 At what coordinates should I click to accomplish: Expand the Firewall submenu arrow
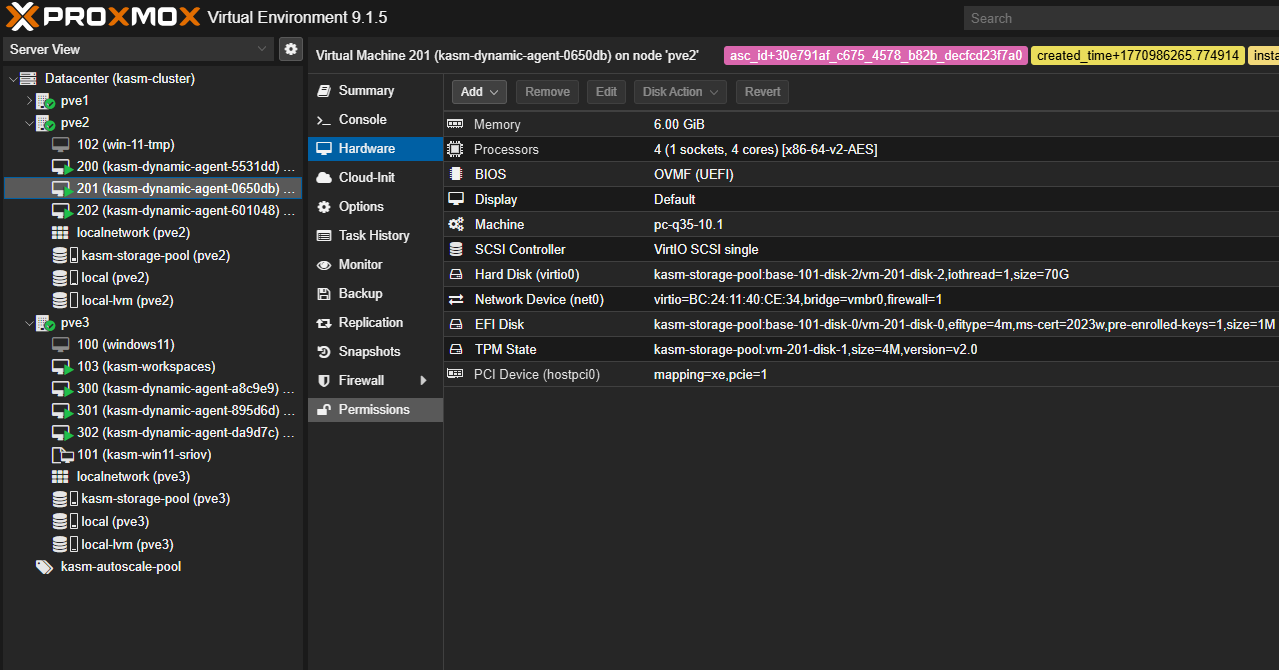pos(423,381)
